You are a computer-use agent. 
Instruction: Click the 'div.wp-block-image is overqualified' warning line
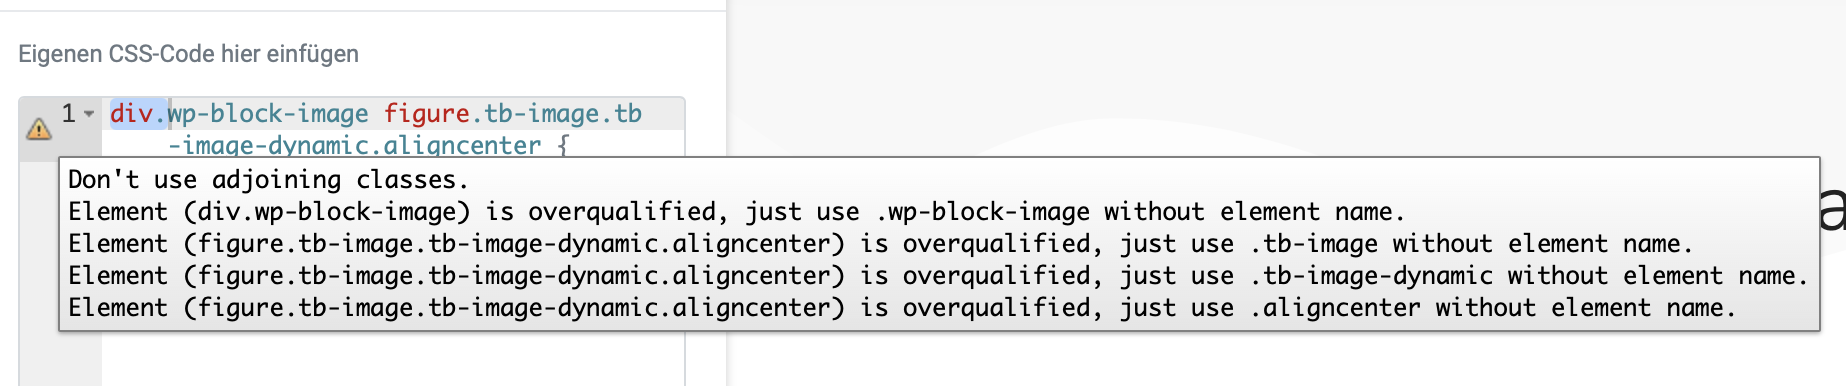tap(737, 212)
